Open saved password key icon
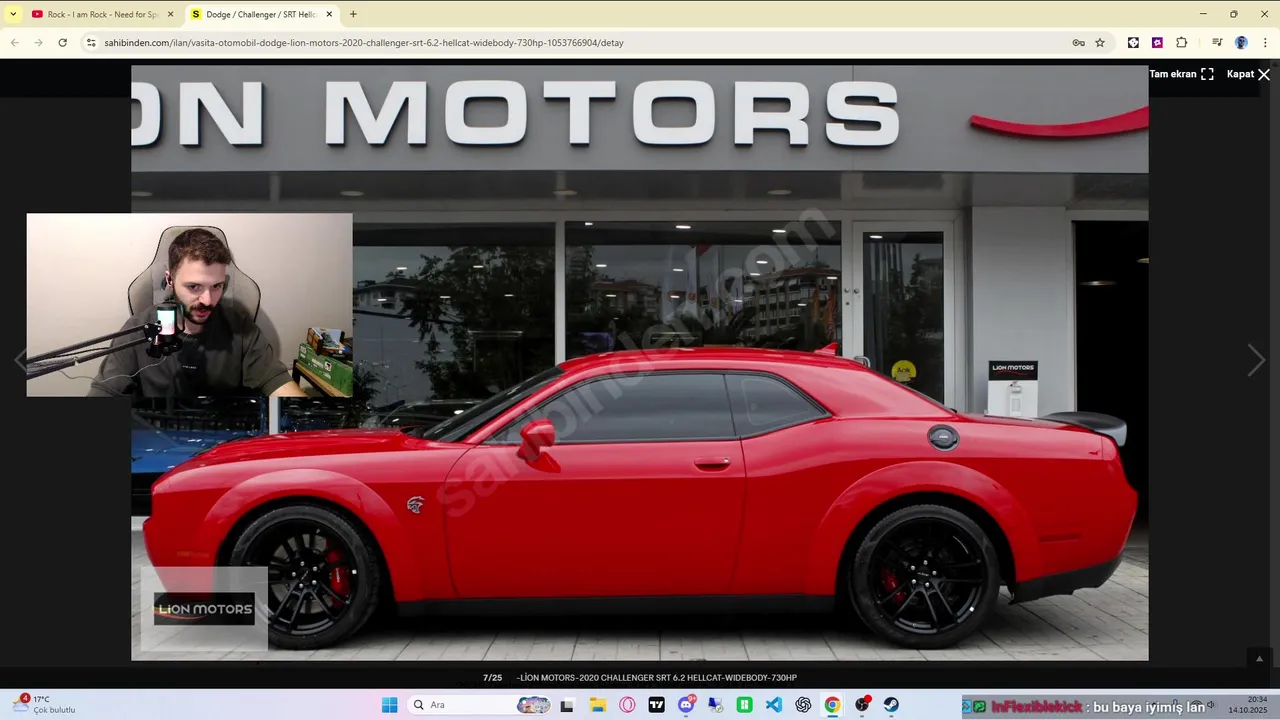The height and width of the screenshot is (720, 1280). click(1078, 43)
